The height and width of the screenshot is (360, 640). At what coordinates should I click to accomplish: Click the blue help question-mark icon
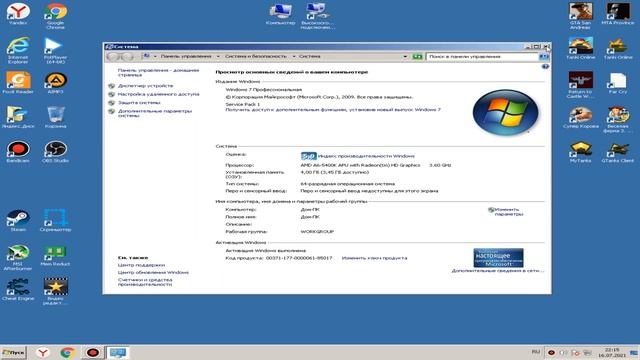click(x=545, y=67)
